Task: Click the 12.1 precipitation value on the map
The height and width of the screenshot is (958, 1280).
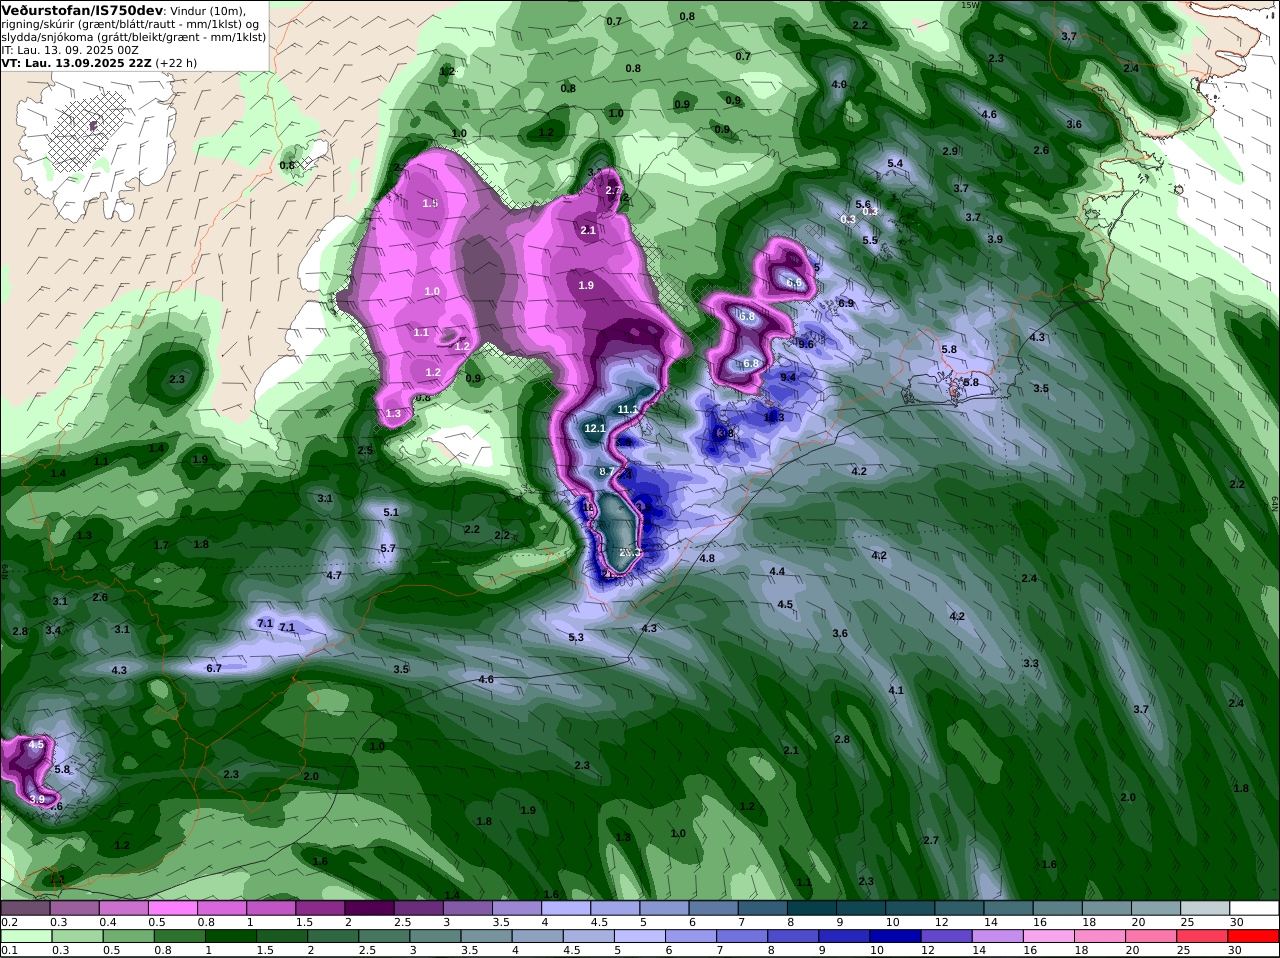Action: tap(595, 428)
